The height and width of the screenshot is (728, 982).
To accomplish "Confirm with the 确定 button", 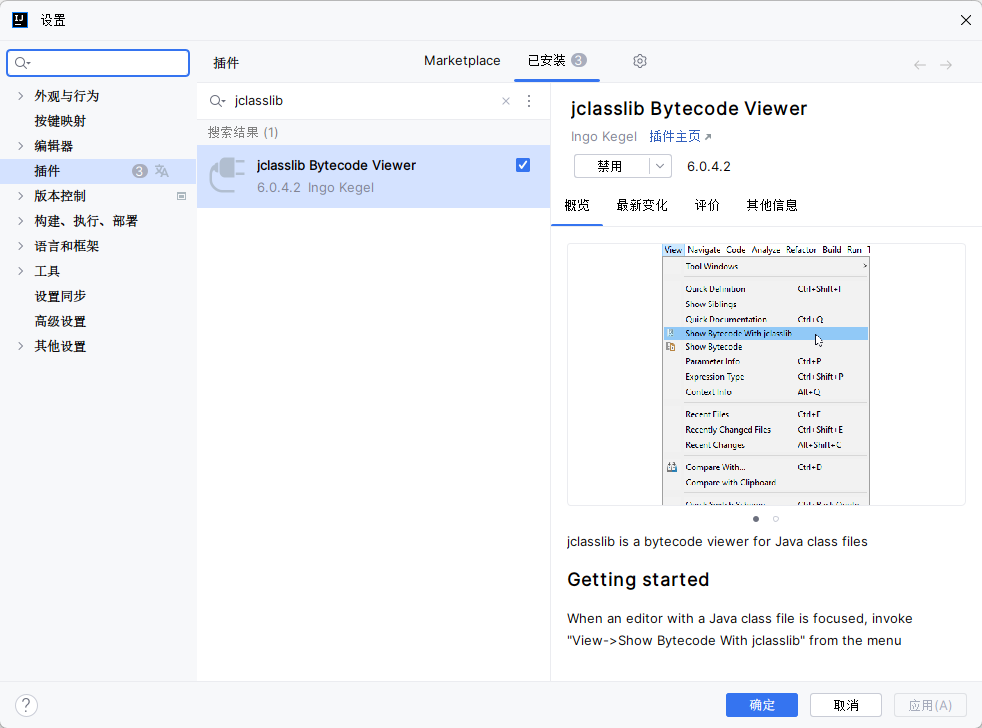I will [x=762, y=705].
